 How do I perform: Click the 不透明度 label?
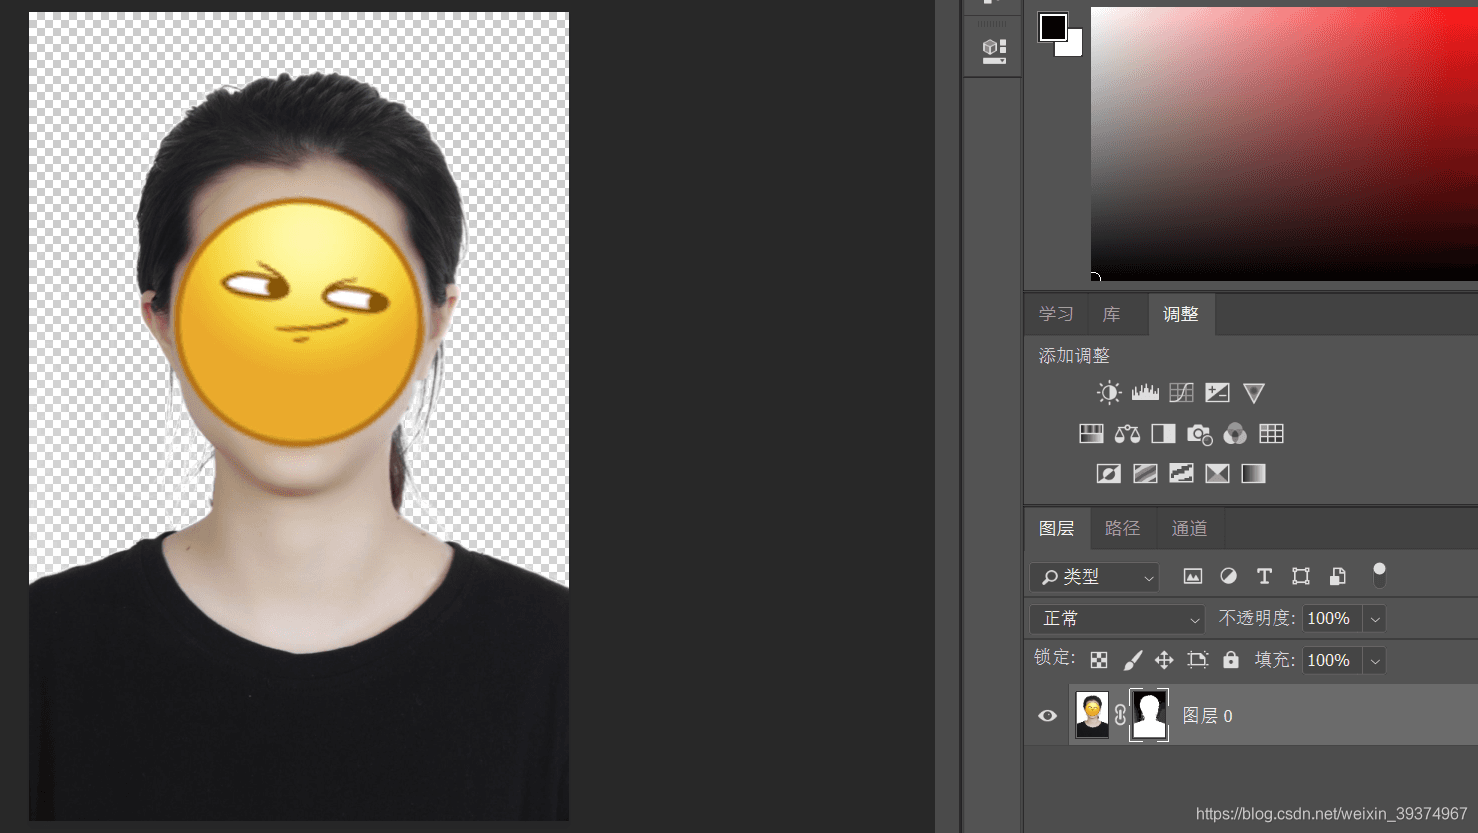tap(1257, 619)
